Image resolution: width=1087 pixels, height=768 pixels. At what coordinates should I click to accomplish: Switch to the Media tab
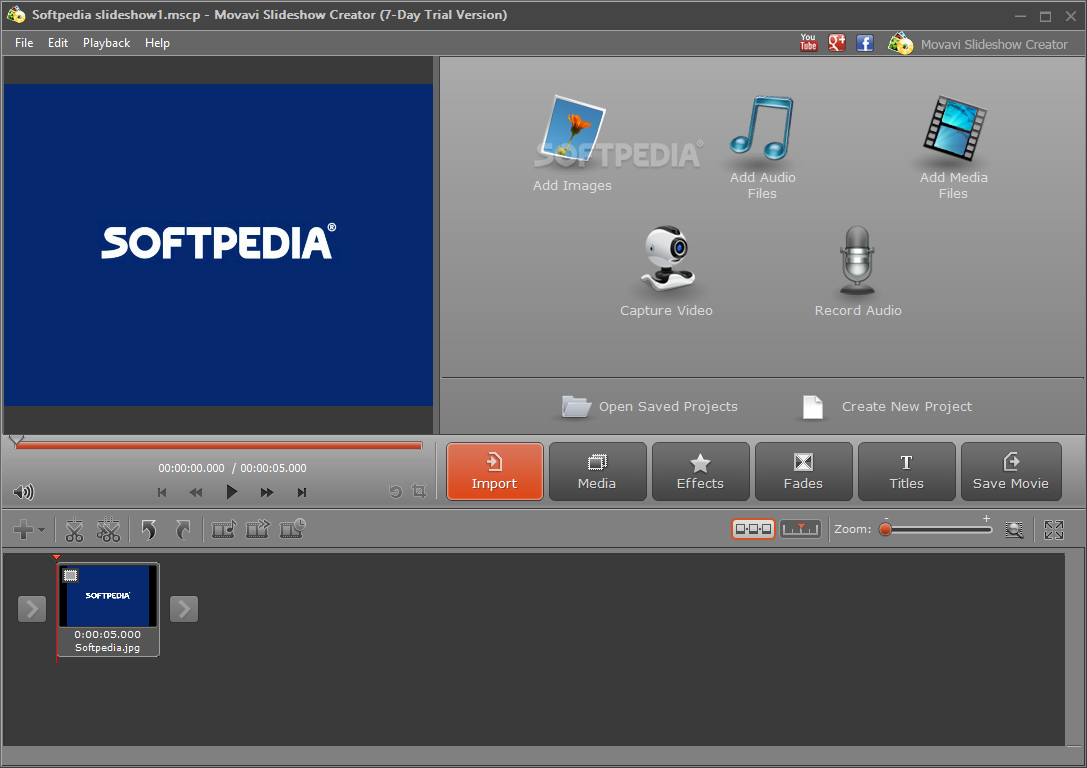coord(598,471)
